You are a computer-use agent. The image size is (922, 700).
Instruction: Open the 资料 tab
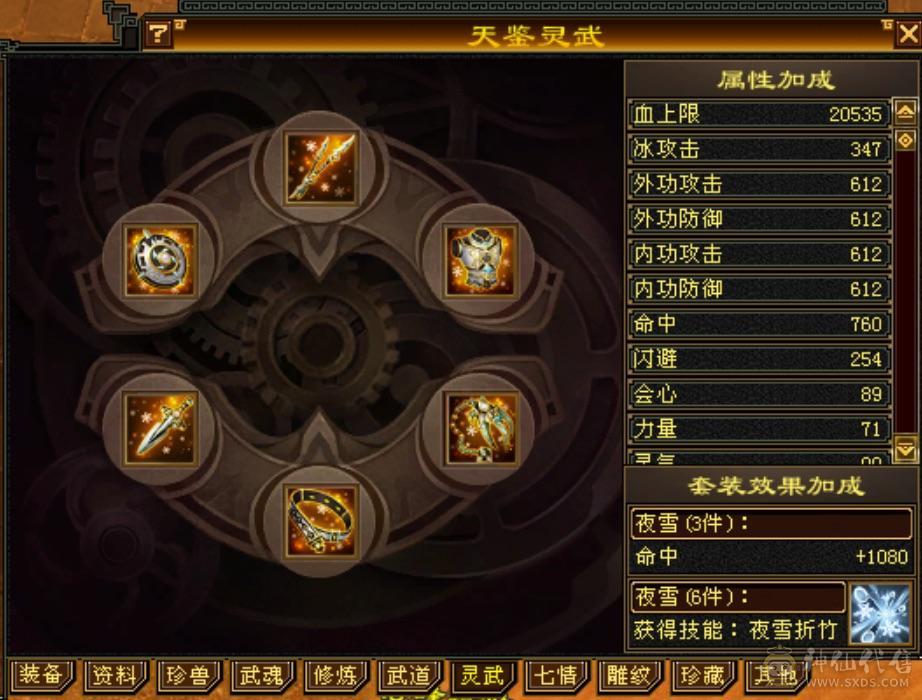pos(115,674)
